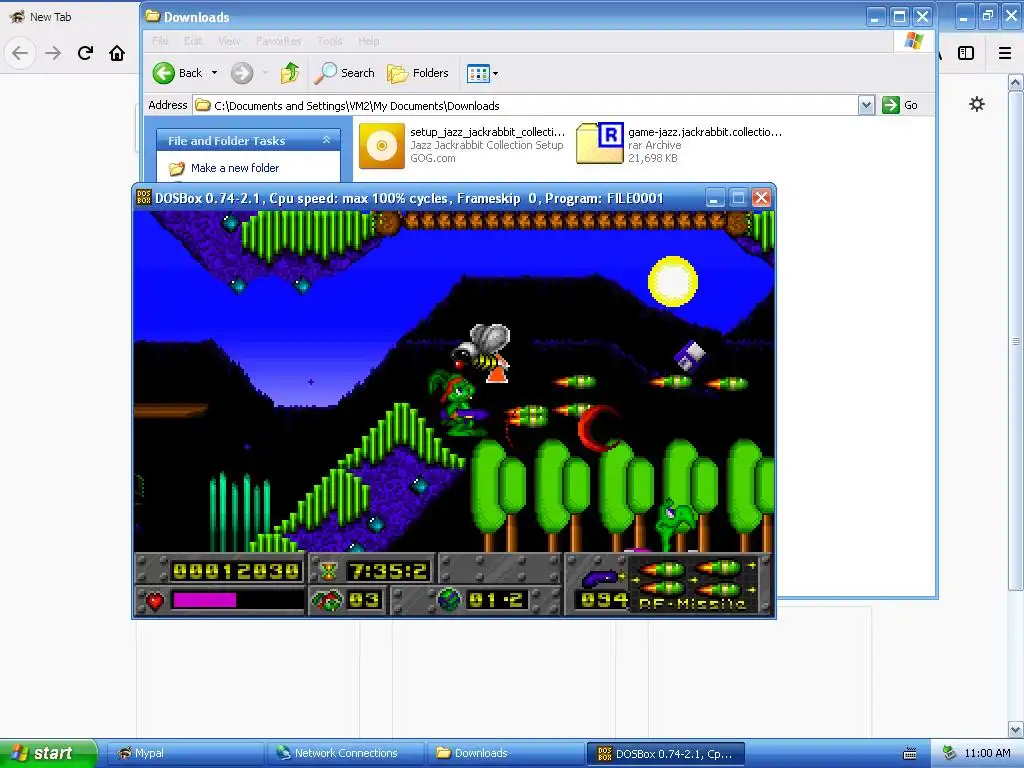The width and height of the screenshot is (1024, 768).
Task: Click the browser scrollbar down arrow
Action: click(x=1016, y=729)
